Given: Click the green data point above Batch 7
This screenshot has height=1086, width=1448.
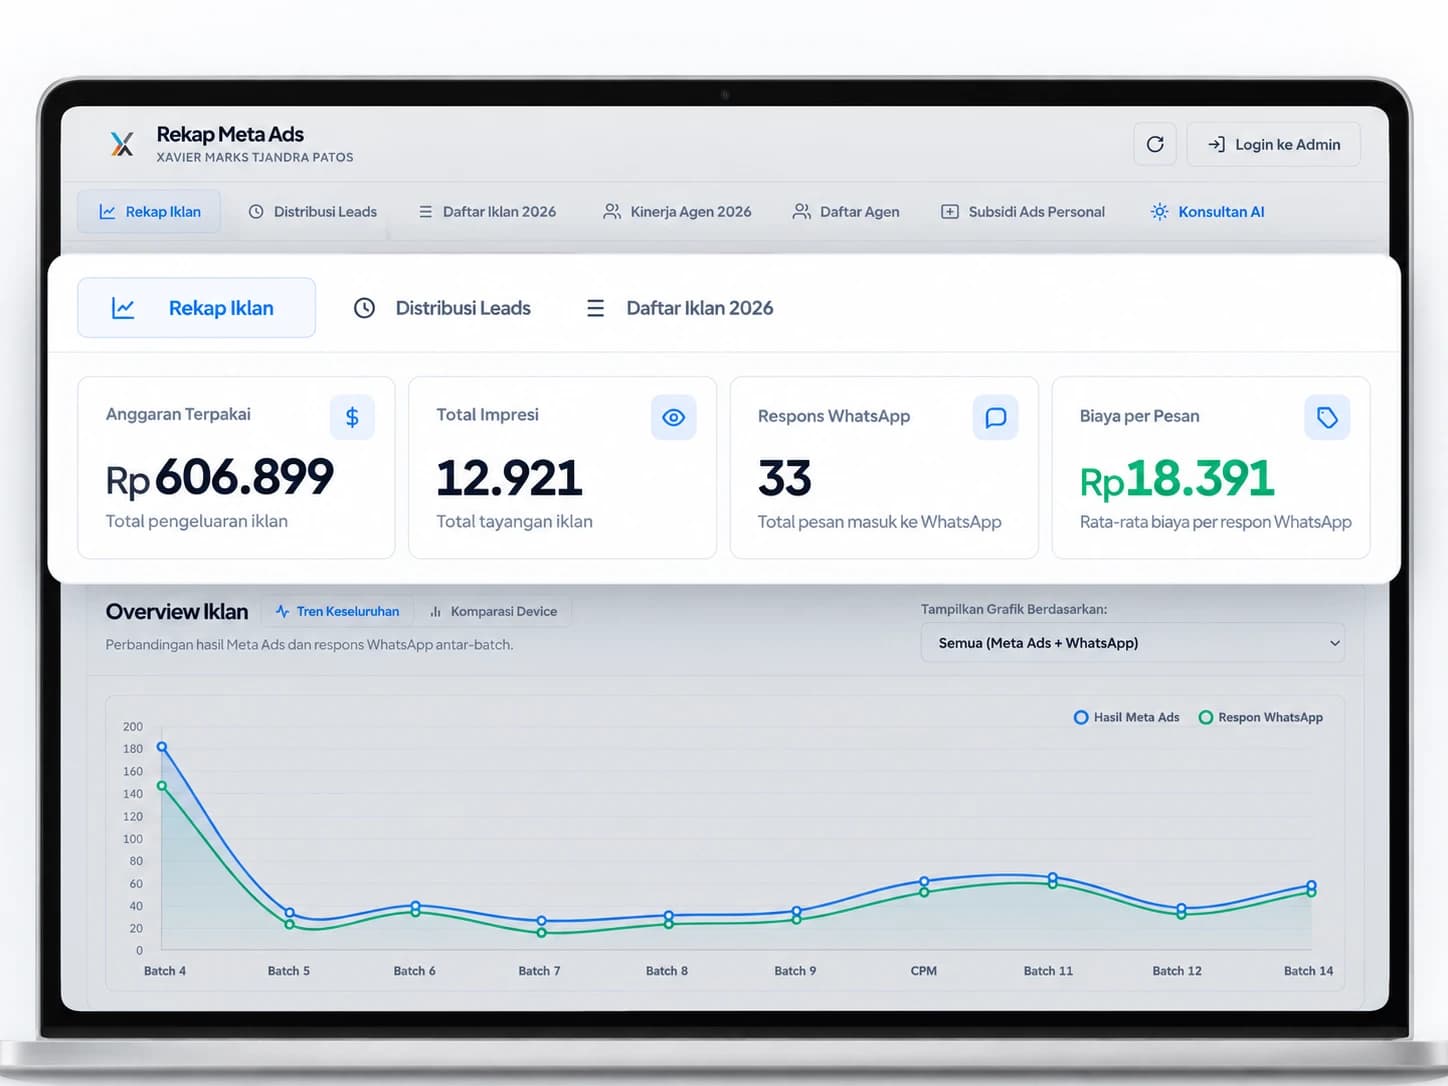Looking at the screenshot, I should point(541,933).
